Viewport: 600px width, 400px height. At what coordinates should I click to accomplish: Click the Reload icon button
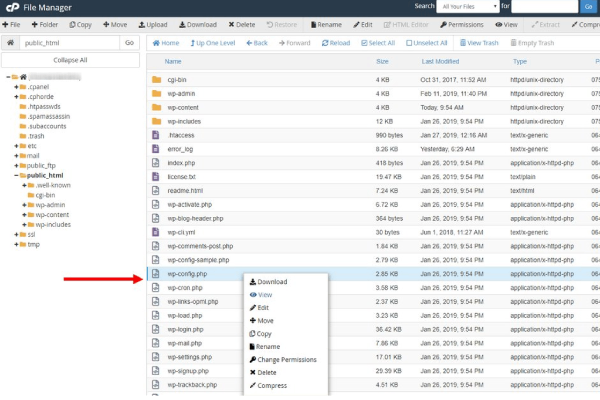click(x=335, y=43)
